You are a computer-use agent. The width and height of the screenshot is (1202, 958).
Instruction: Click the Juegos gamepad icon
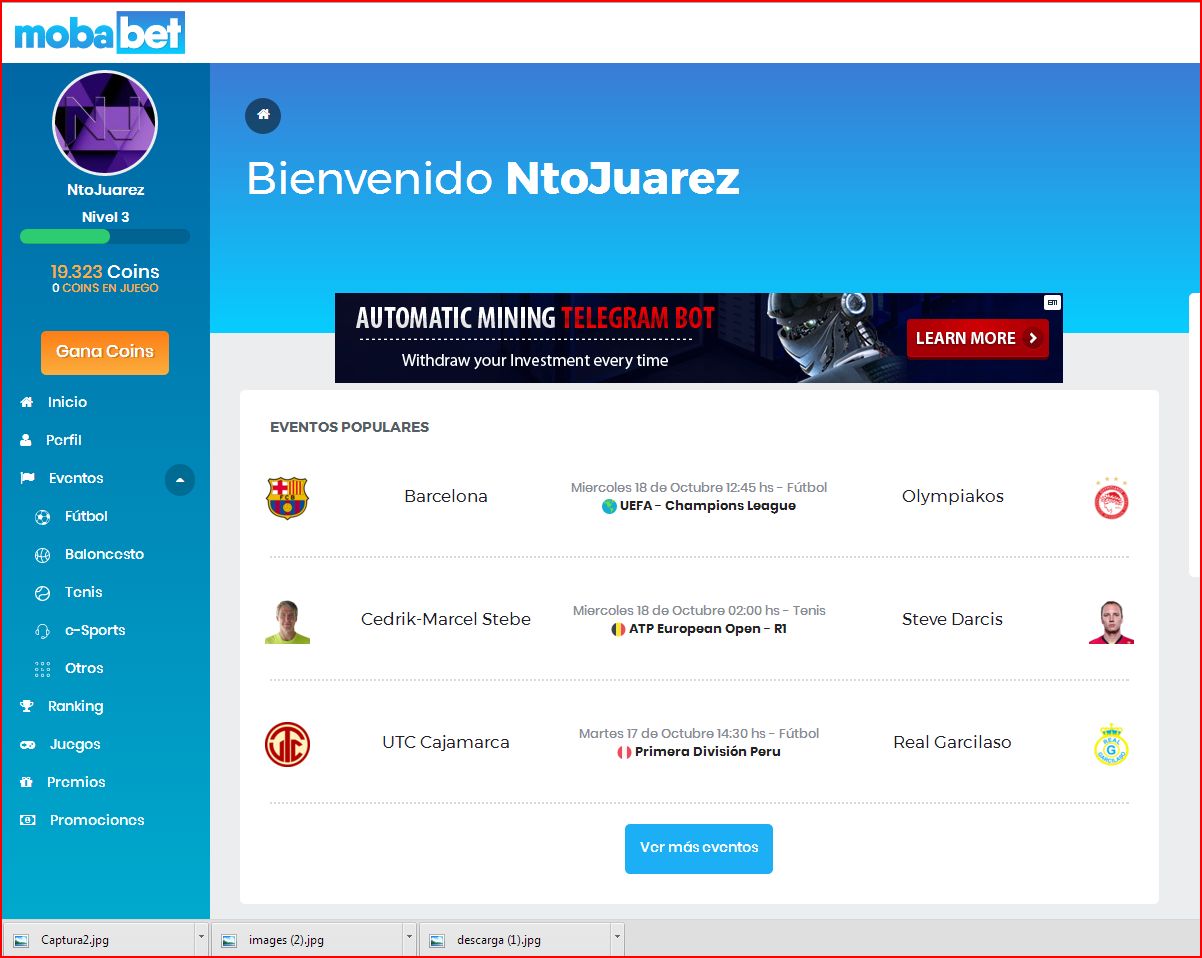[x=28, y=744]
